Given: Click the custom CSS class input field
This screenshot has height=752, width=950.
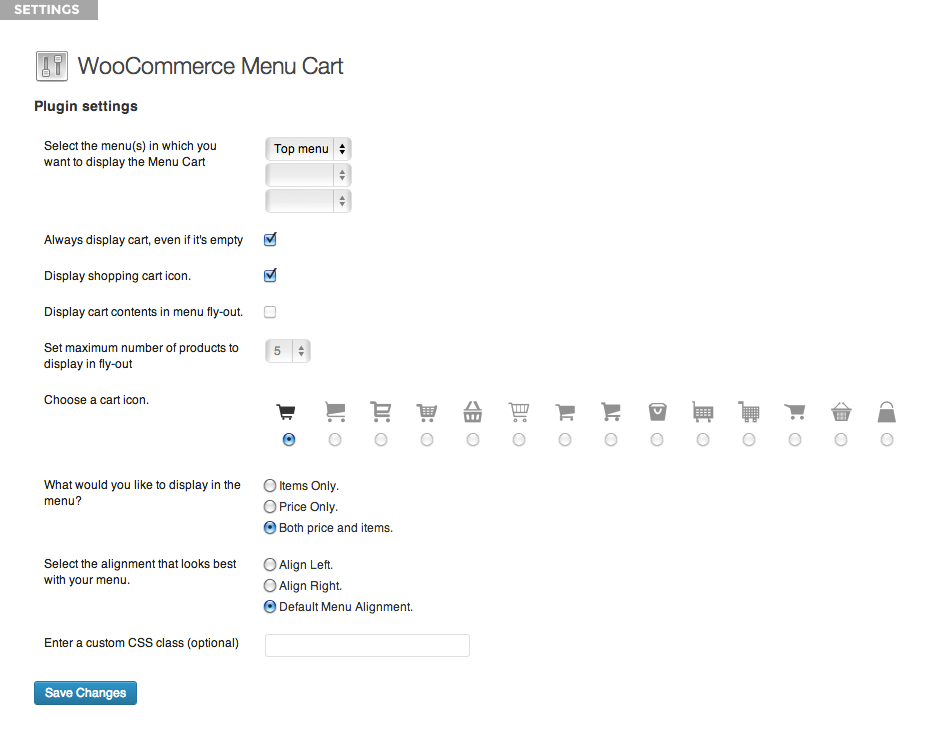Looking at the screenshot, I should coord(366,645).
